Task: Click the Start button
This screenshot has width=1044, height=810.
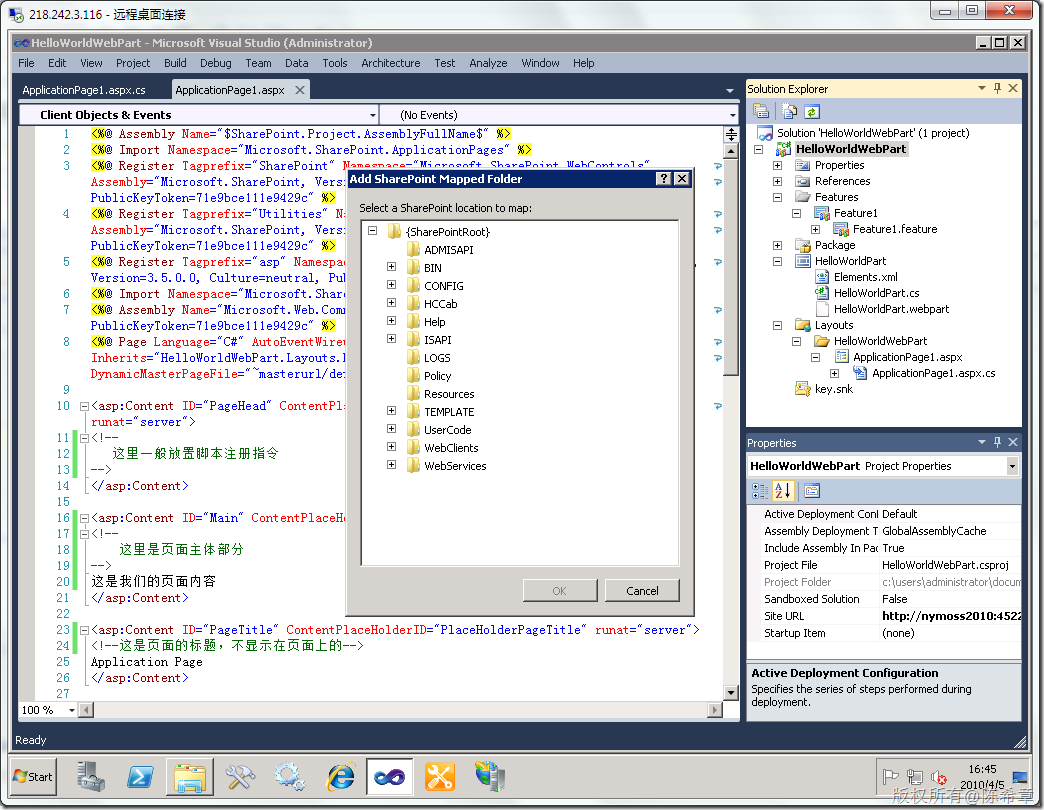Action: [33, 777]
